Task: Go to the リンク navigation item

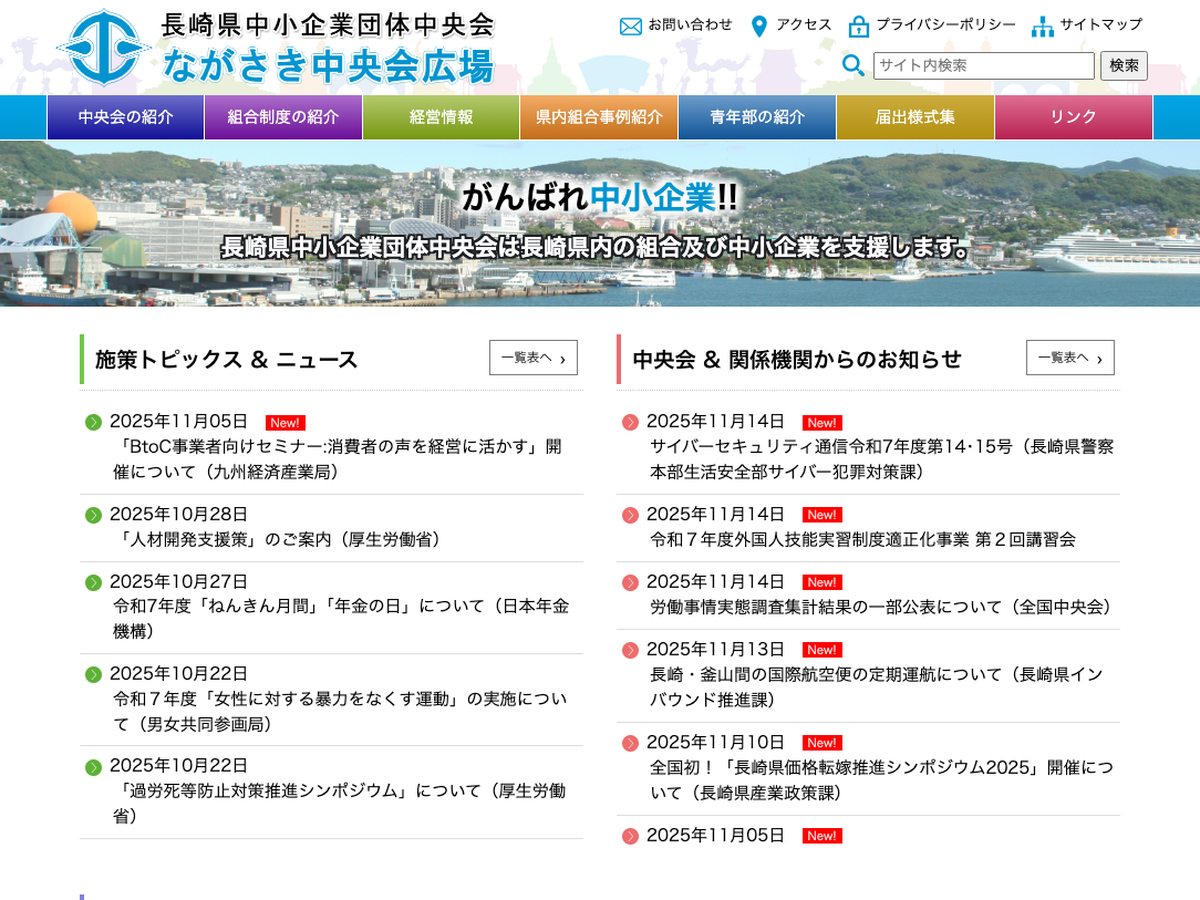Action: tap(1073, 117)
